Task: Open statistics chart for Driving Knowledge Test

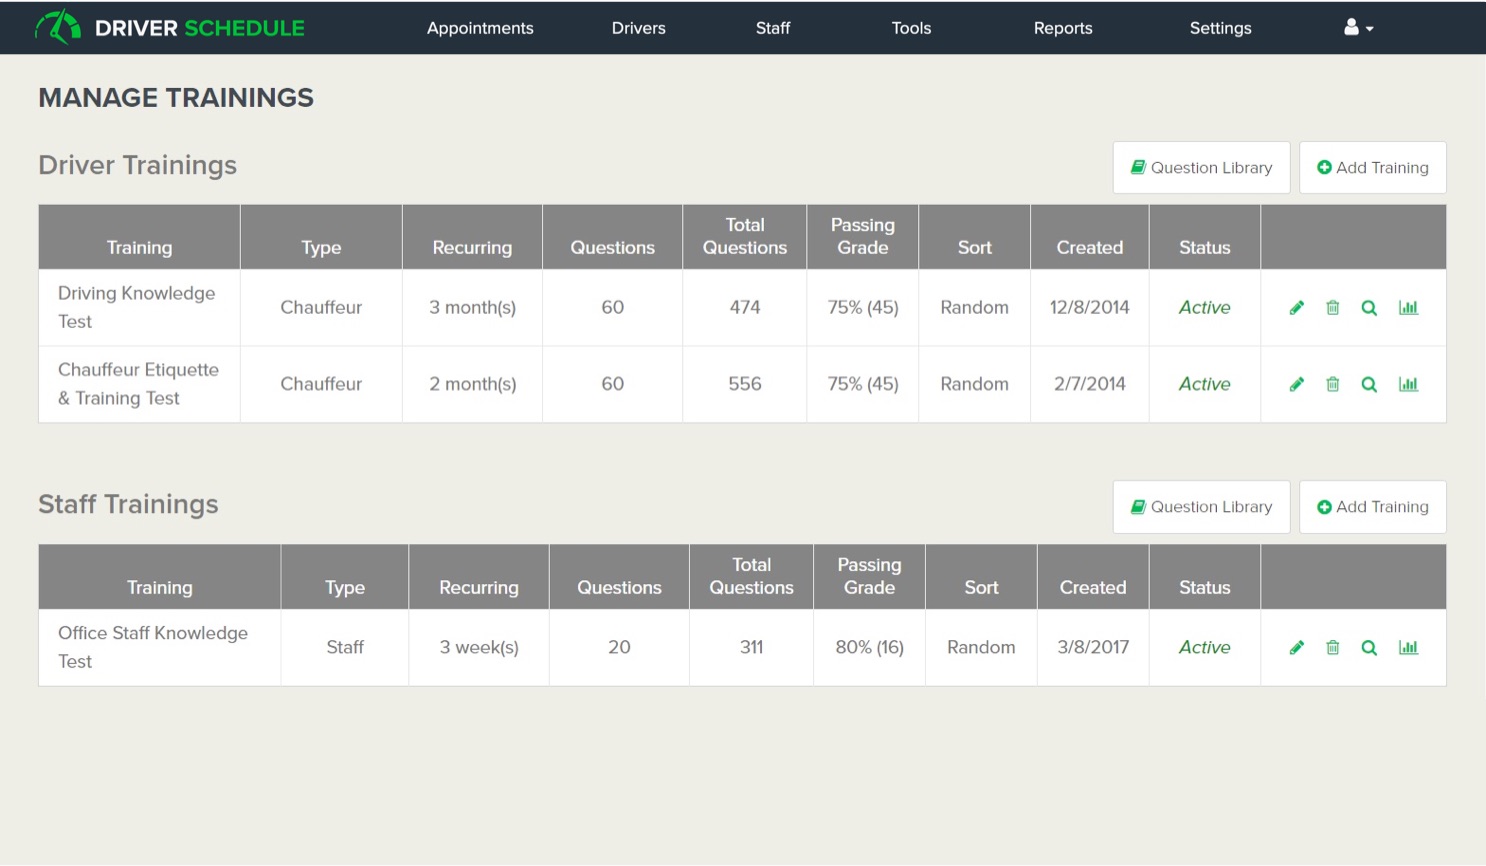Action: click(1408, 308)
